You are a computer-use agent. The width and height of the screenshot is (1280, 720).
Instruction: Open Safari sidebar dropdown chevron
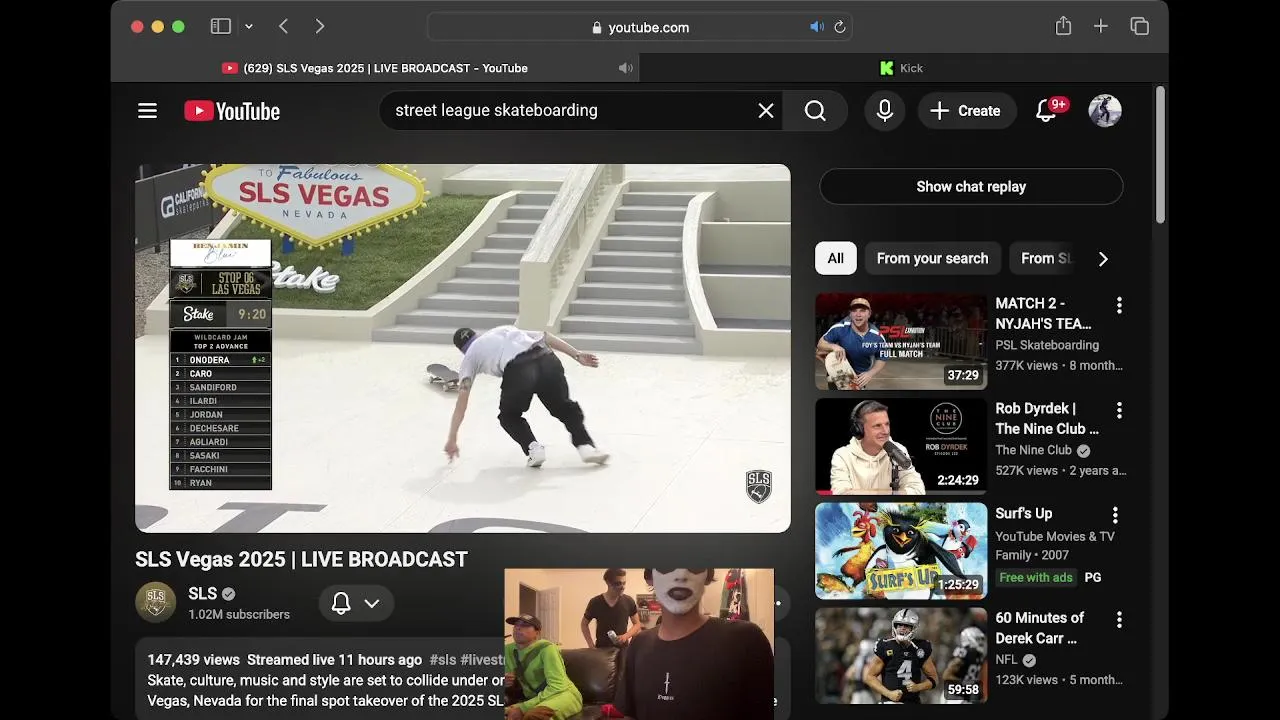point(249,27)
